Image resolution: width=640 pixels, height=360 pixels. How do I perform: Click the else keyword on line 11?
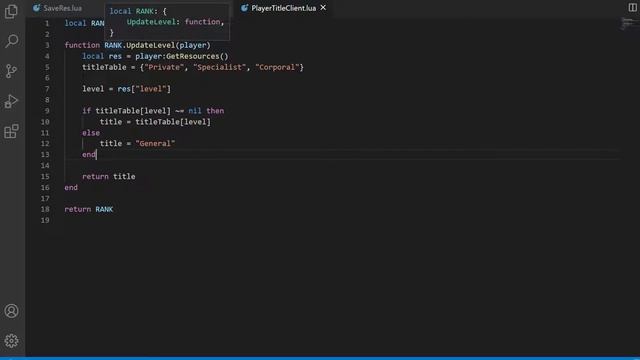point(91,133)
